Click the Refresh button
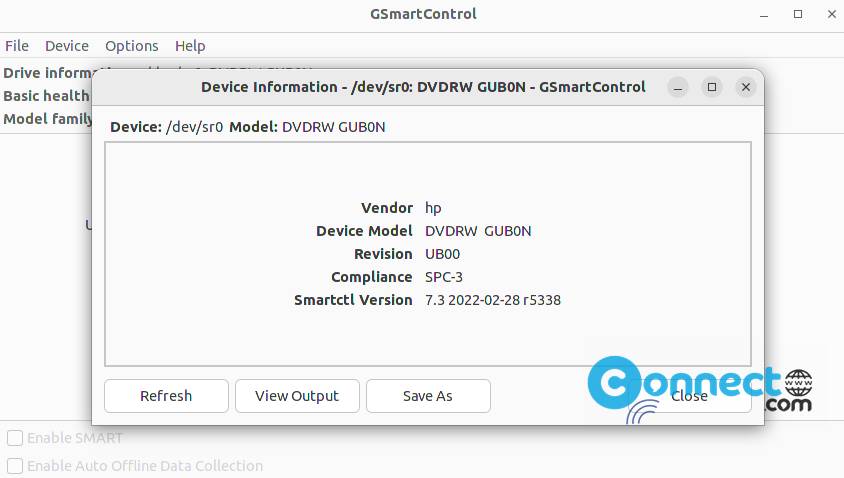 (166, 396)
